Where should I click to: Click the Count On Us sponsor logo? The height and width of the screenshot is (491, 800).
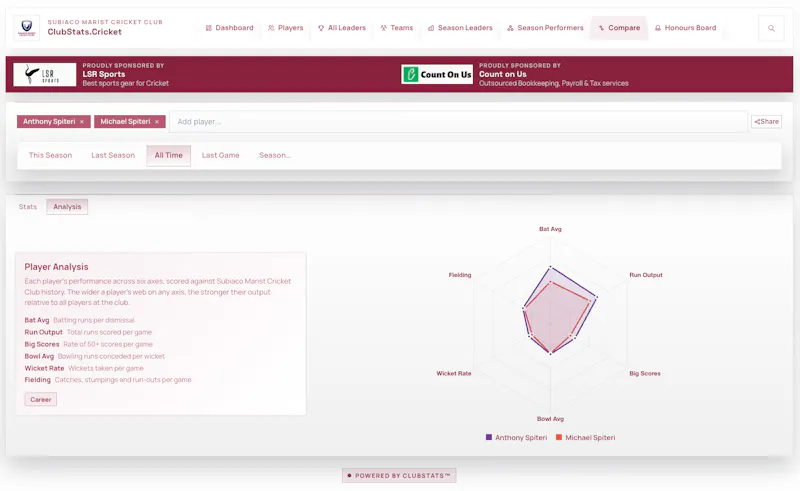pyautogui.click(x=437, y=74)
